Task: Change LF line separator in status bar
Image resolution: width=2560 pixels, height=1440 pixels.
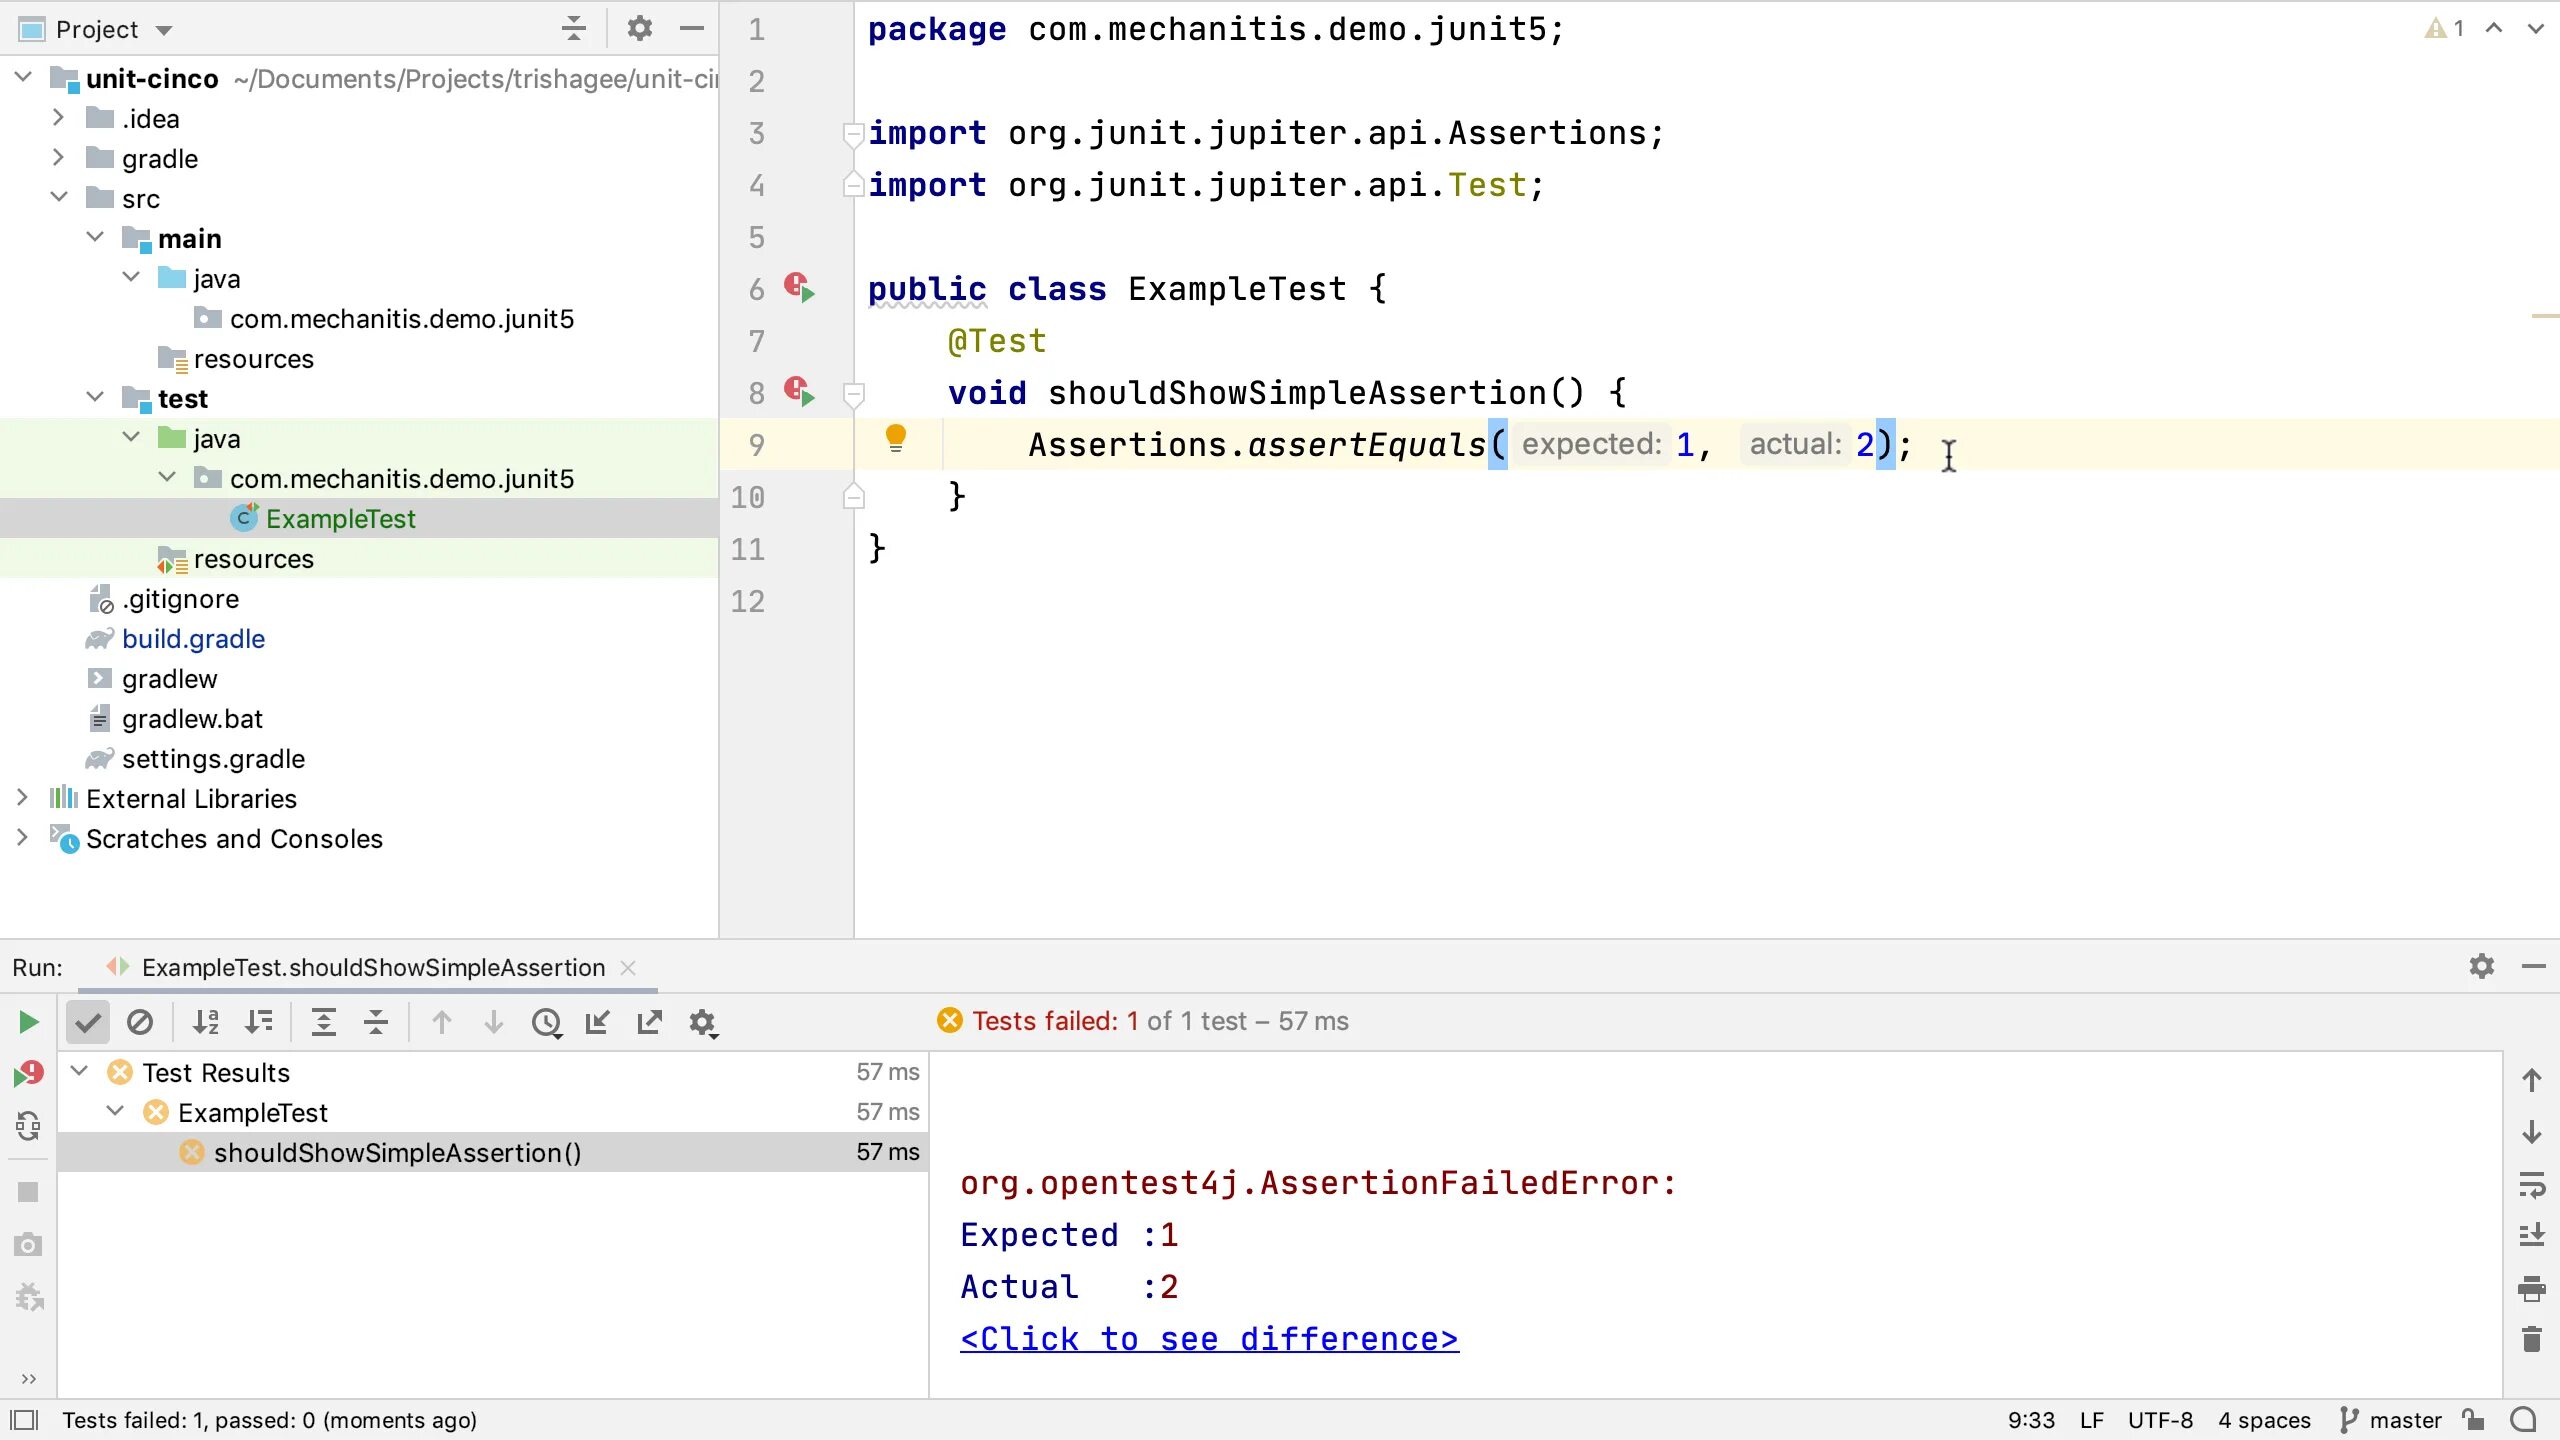Action: click(x=2092, y=1420)
